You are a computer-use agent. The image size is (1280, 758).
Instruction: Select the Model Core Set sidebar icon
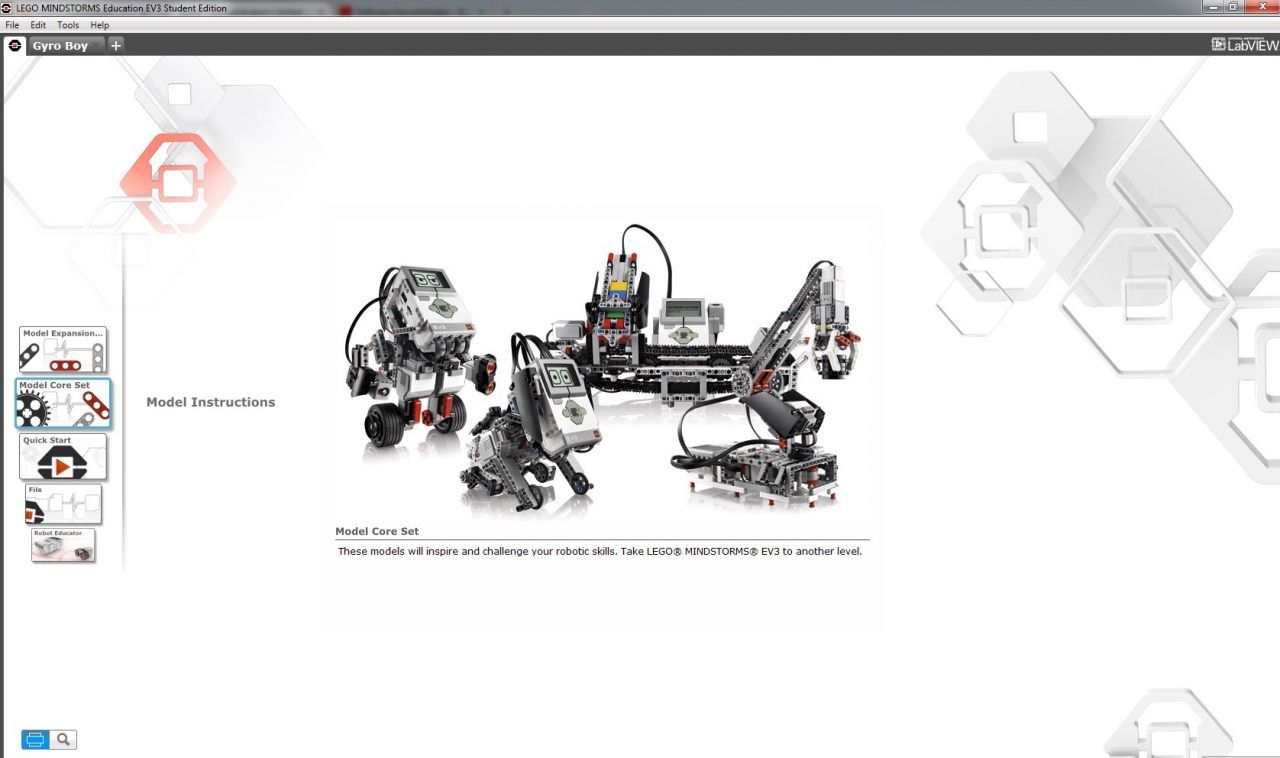pos(64,403)
